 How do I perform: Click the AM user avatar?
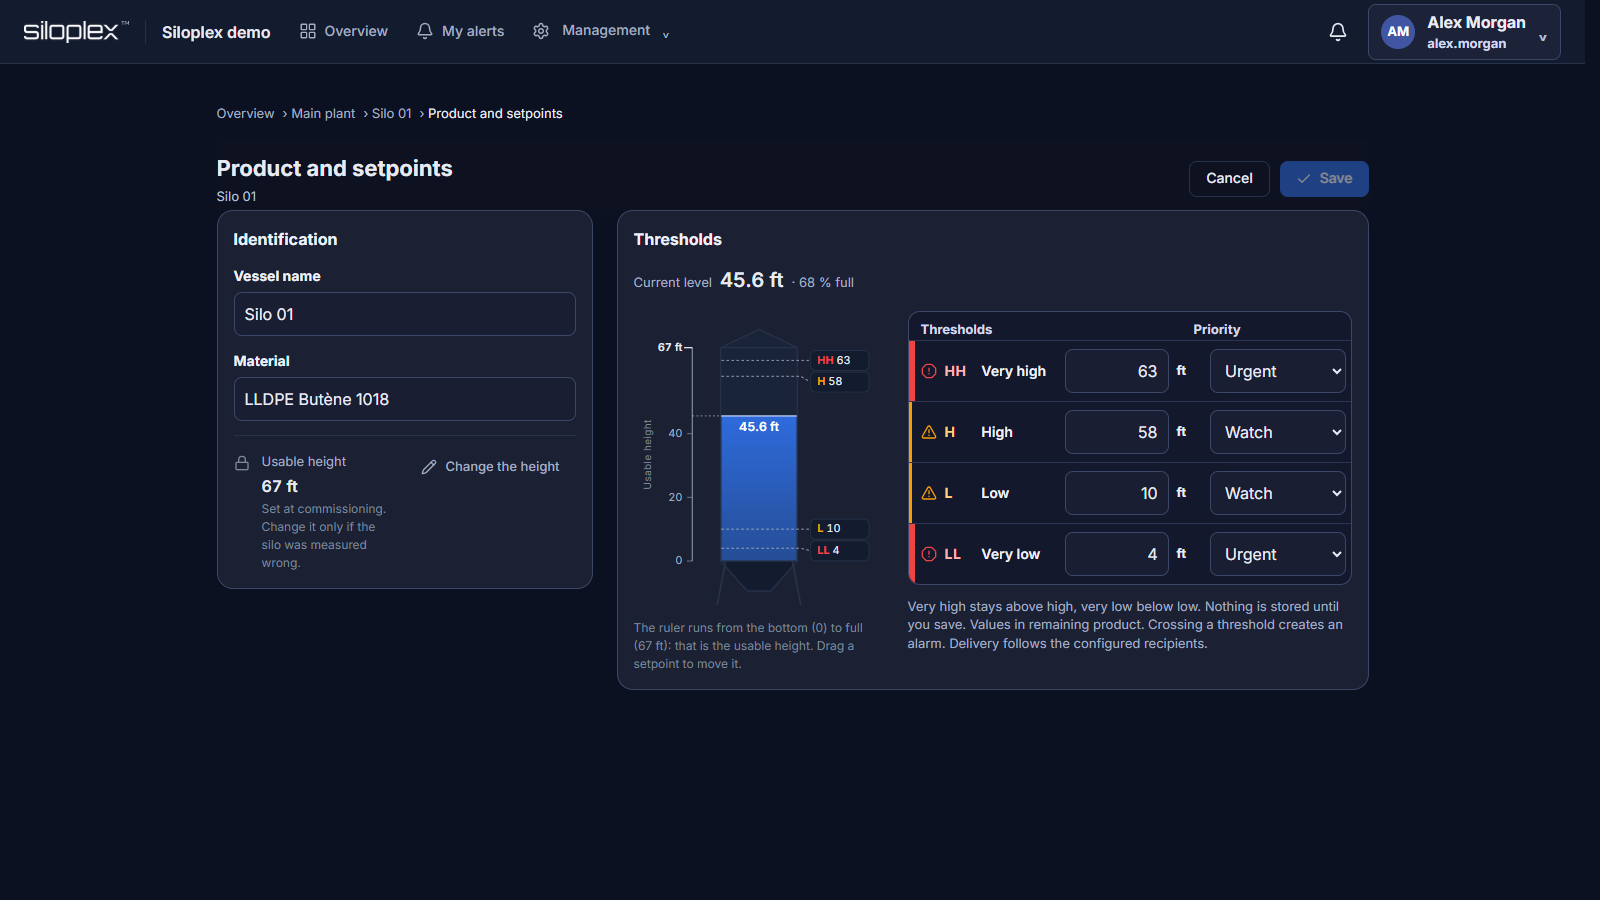click(x=1398, y=32)
